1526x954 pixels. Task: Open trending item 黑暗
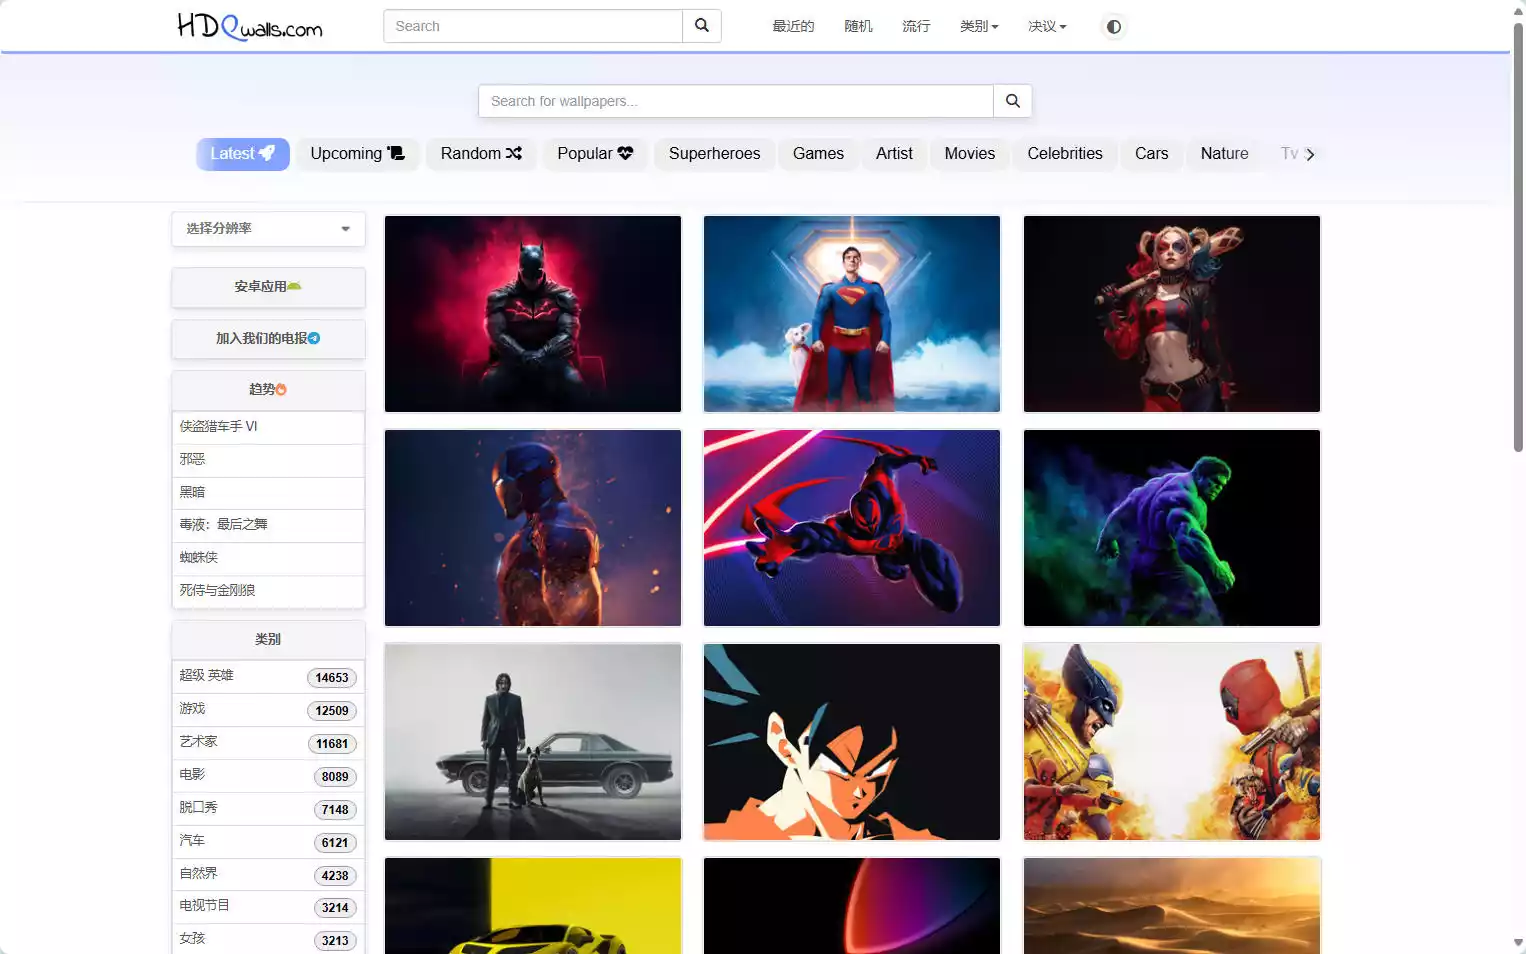click(268, 493)
